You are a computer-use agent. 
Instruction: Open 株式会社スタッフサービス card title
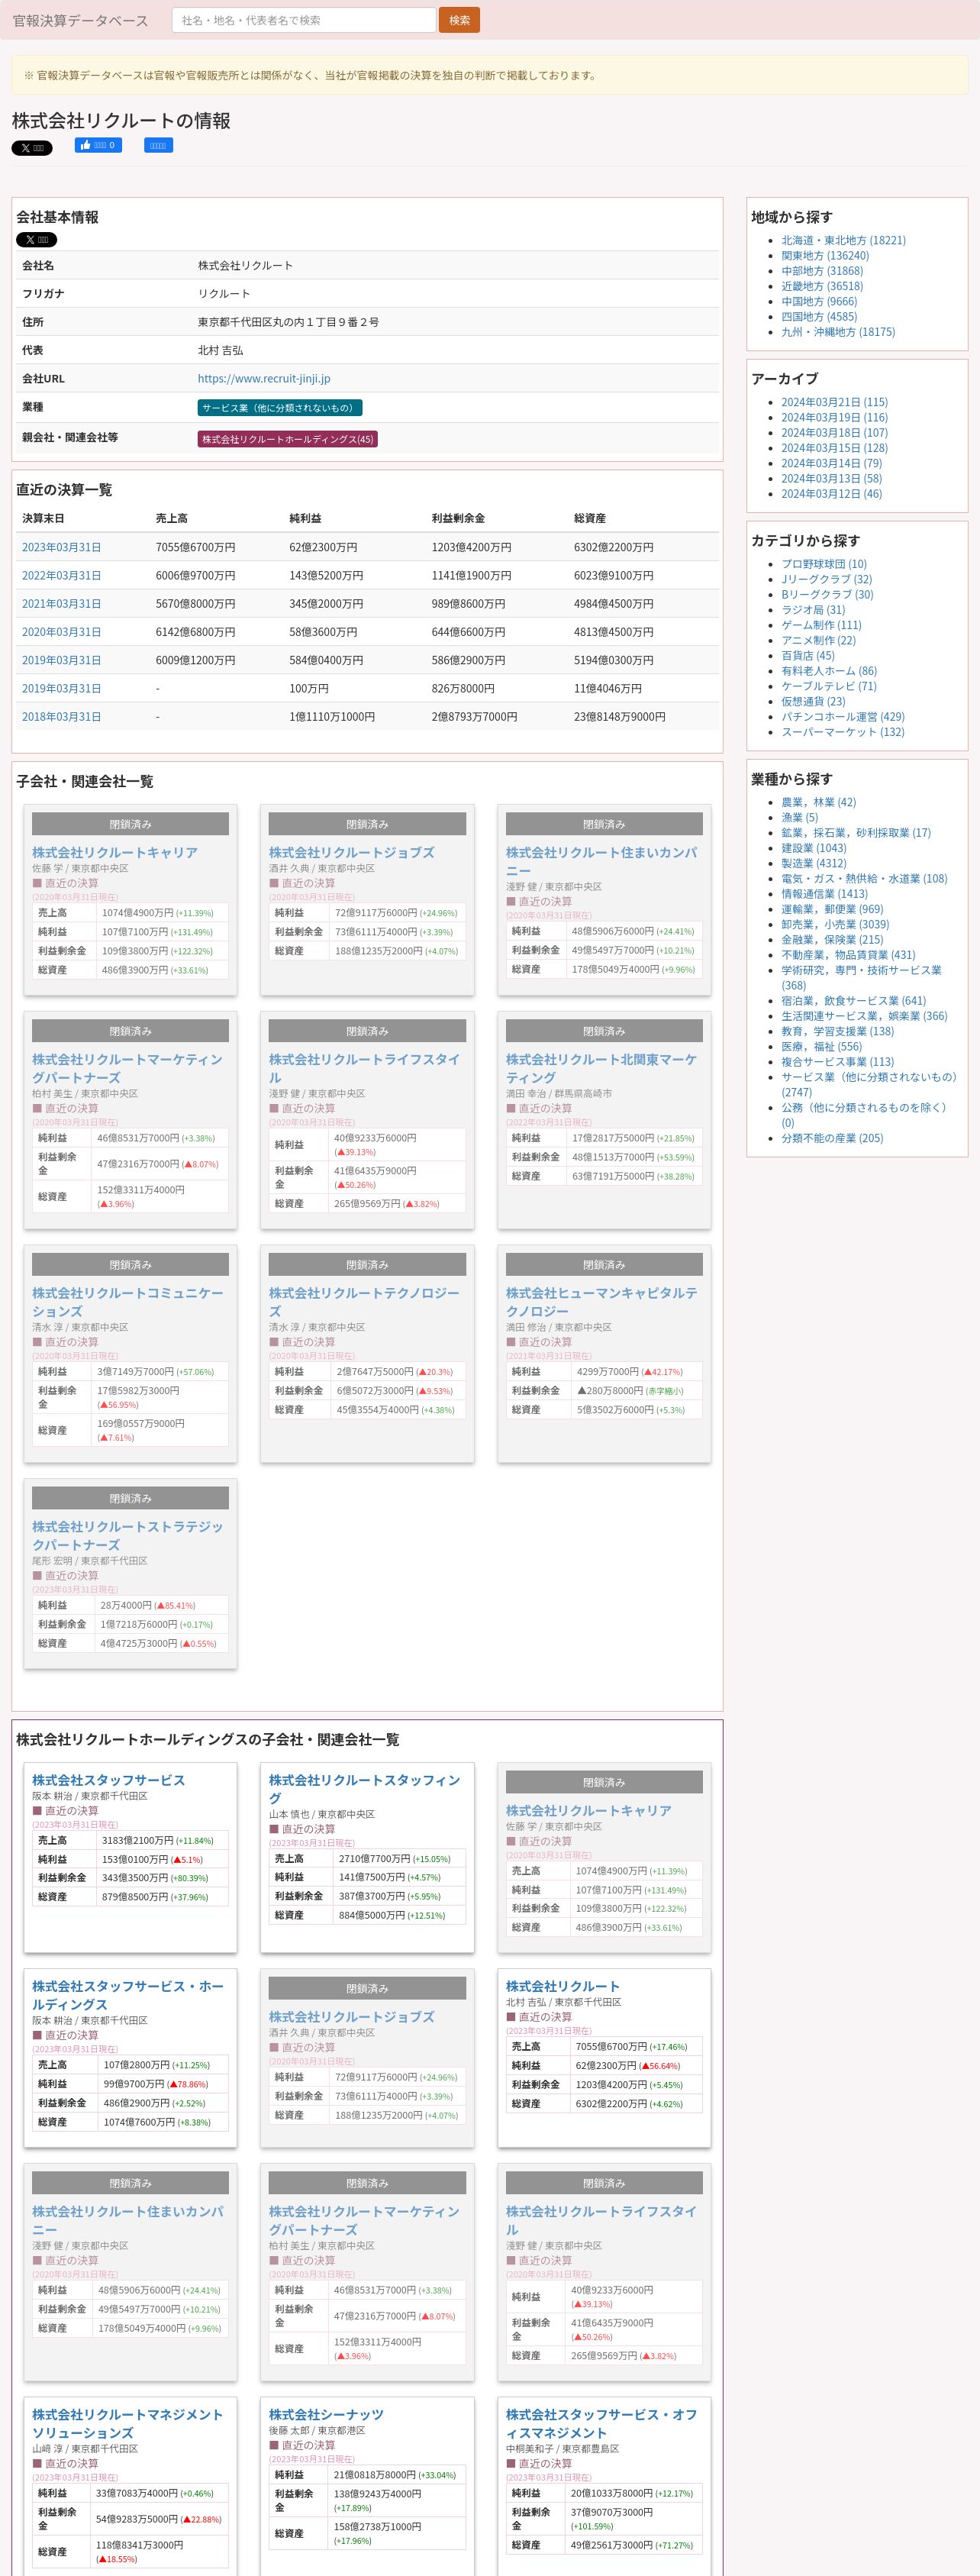108,1780
